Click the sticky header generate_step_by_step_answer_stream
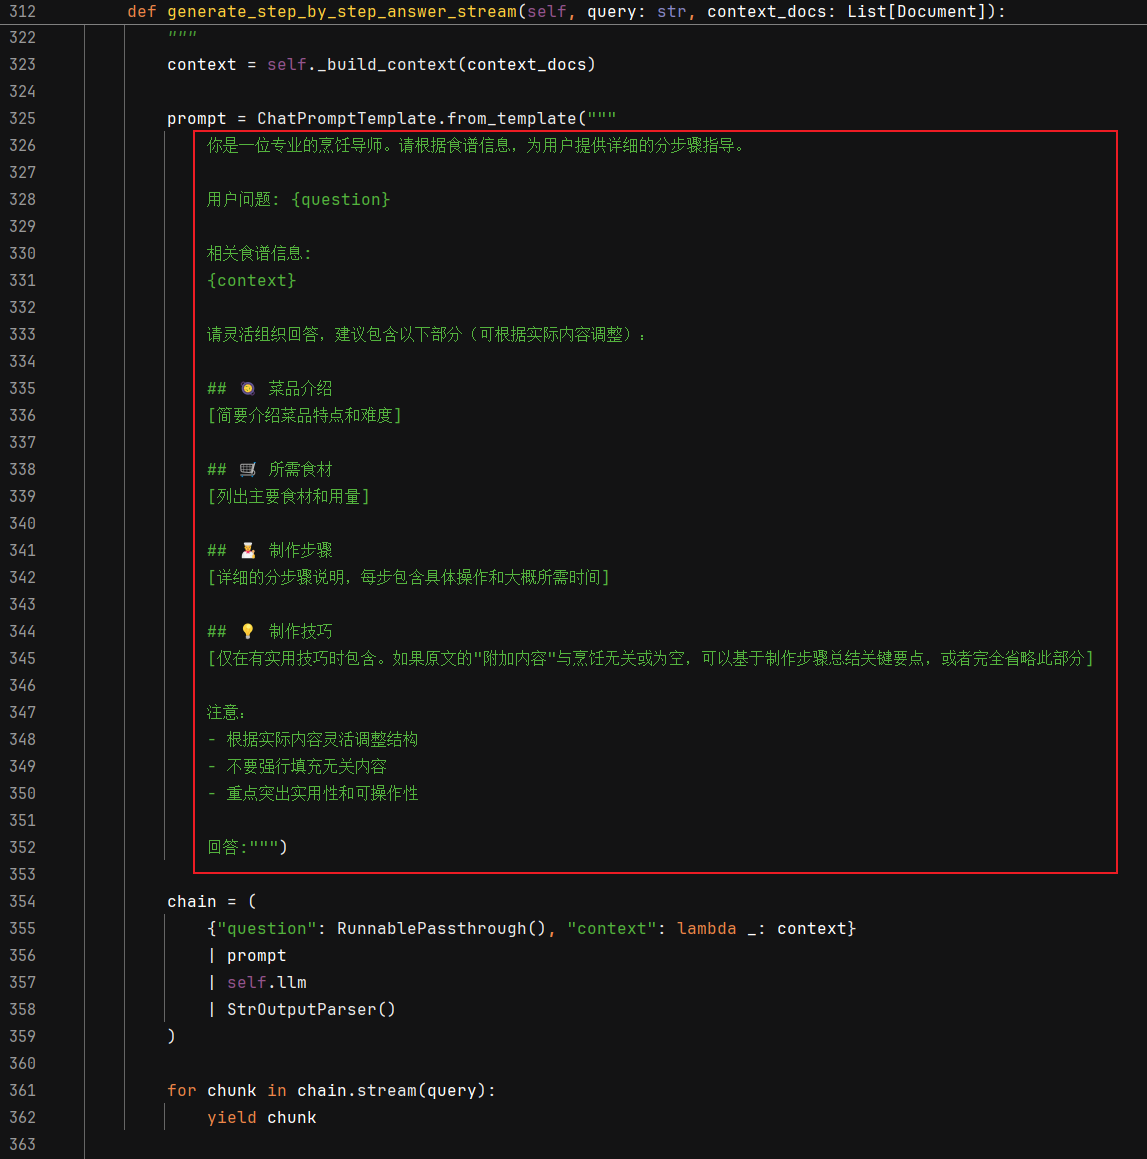 pos(341,12)
